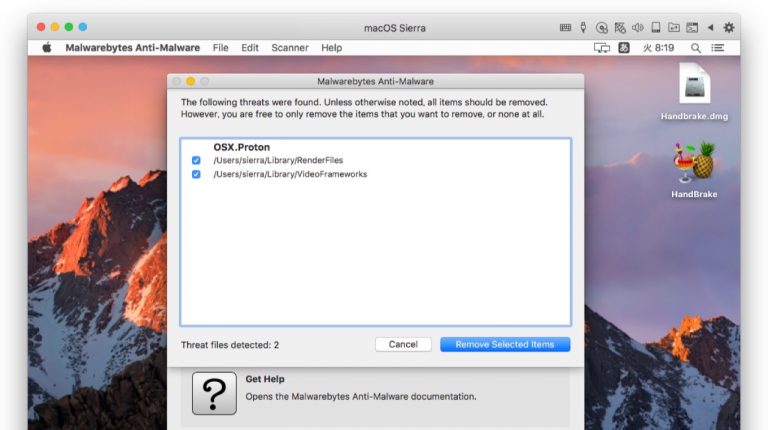Open Spotlight search magnifying glass
This screenshot has width=768, height=430.
[695, 48]
